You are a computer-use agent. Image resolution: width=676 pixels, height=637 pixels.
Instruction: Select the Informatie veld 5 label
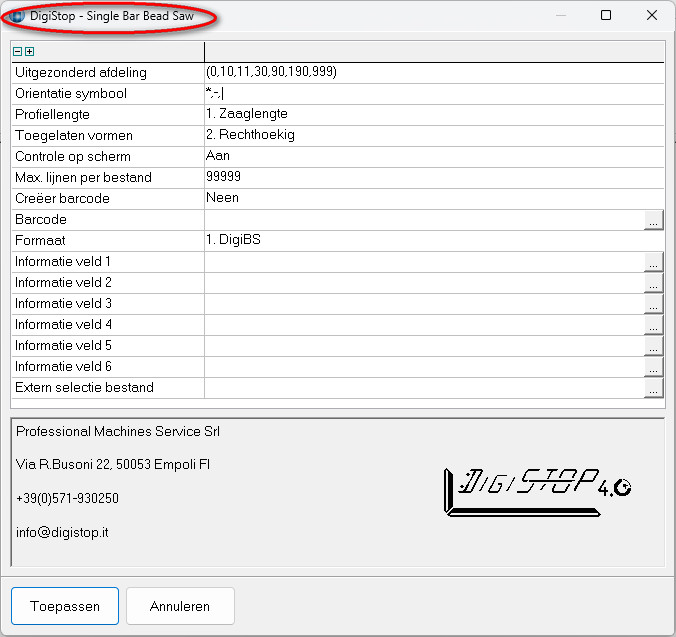[x=63, y=346]
